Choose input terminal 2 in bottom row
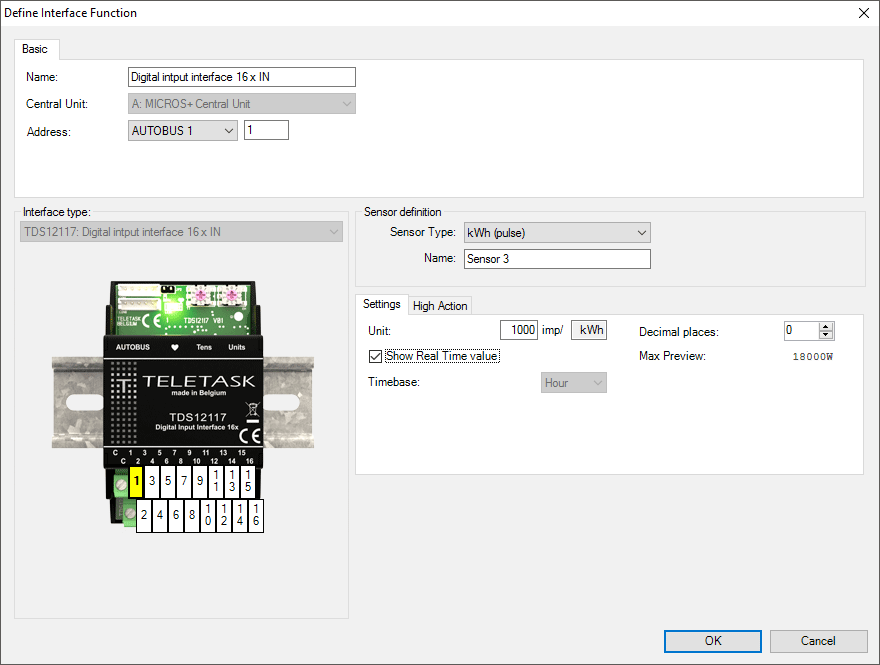The width and height of the screenshot is (880, 665). pyautogui.click(x=145, y=515)
